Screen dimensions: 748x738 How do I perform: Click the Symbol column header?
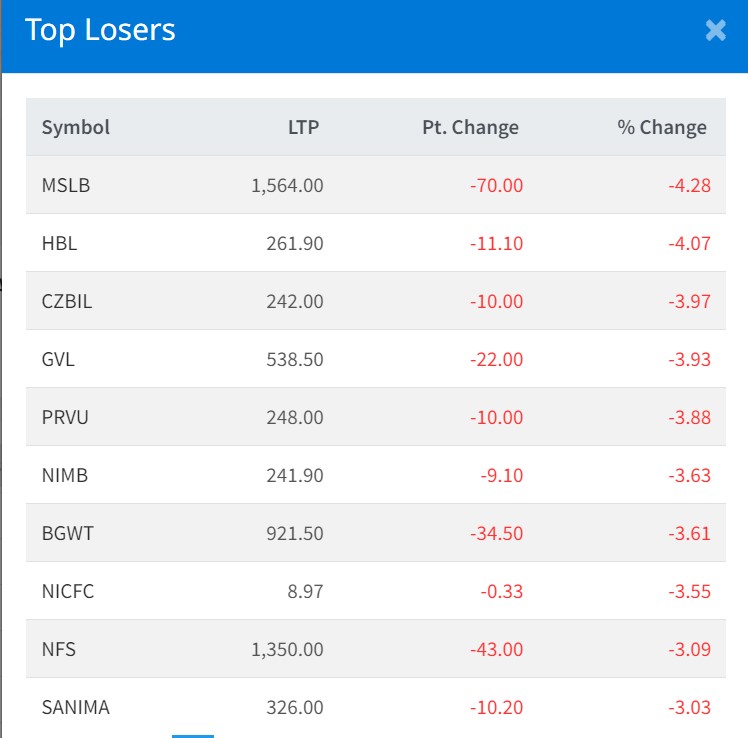pos(76,127)
